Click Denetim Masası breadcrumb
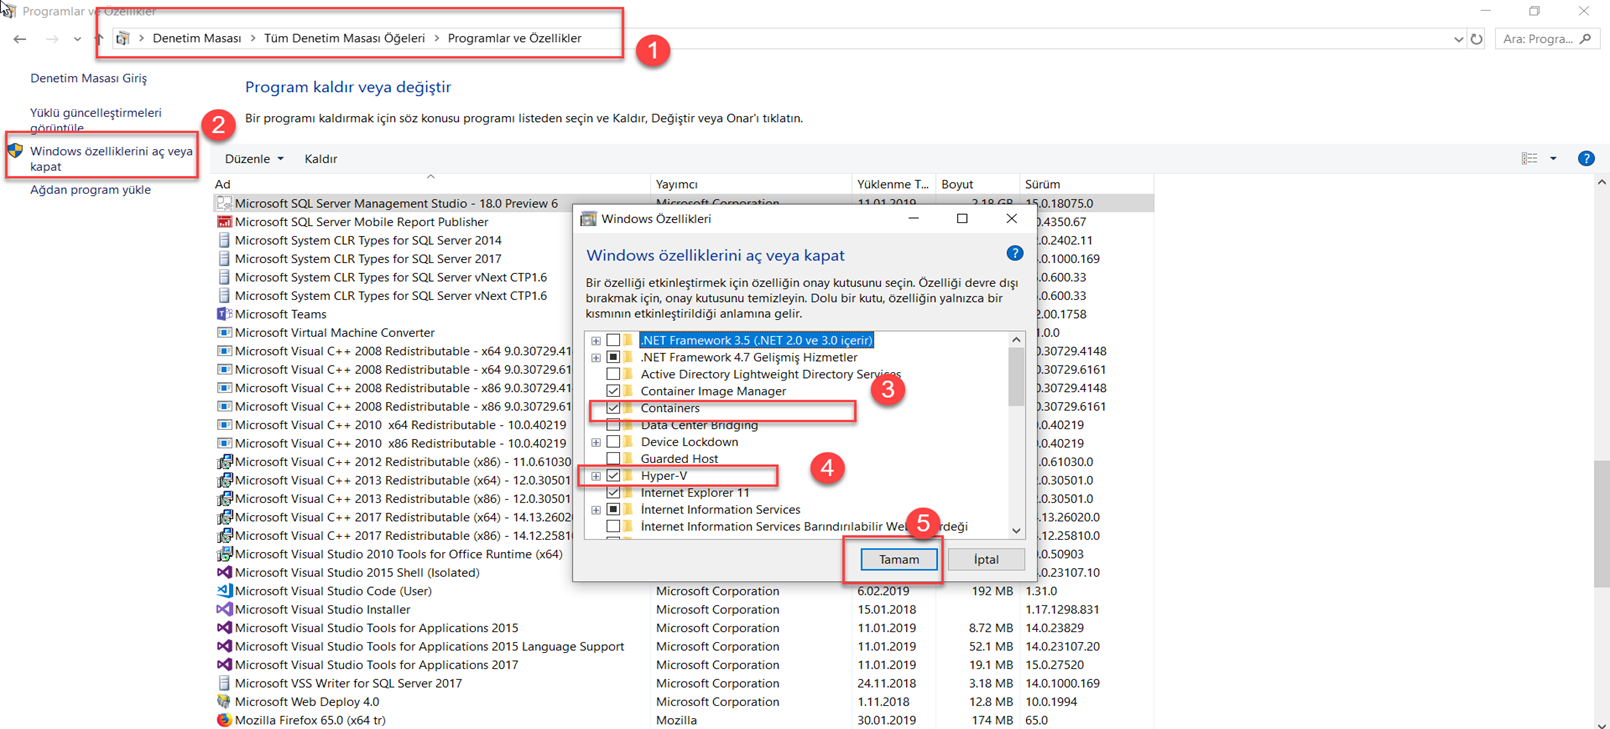 click(x=197, y=38)
